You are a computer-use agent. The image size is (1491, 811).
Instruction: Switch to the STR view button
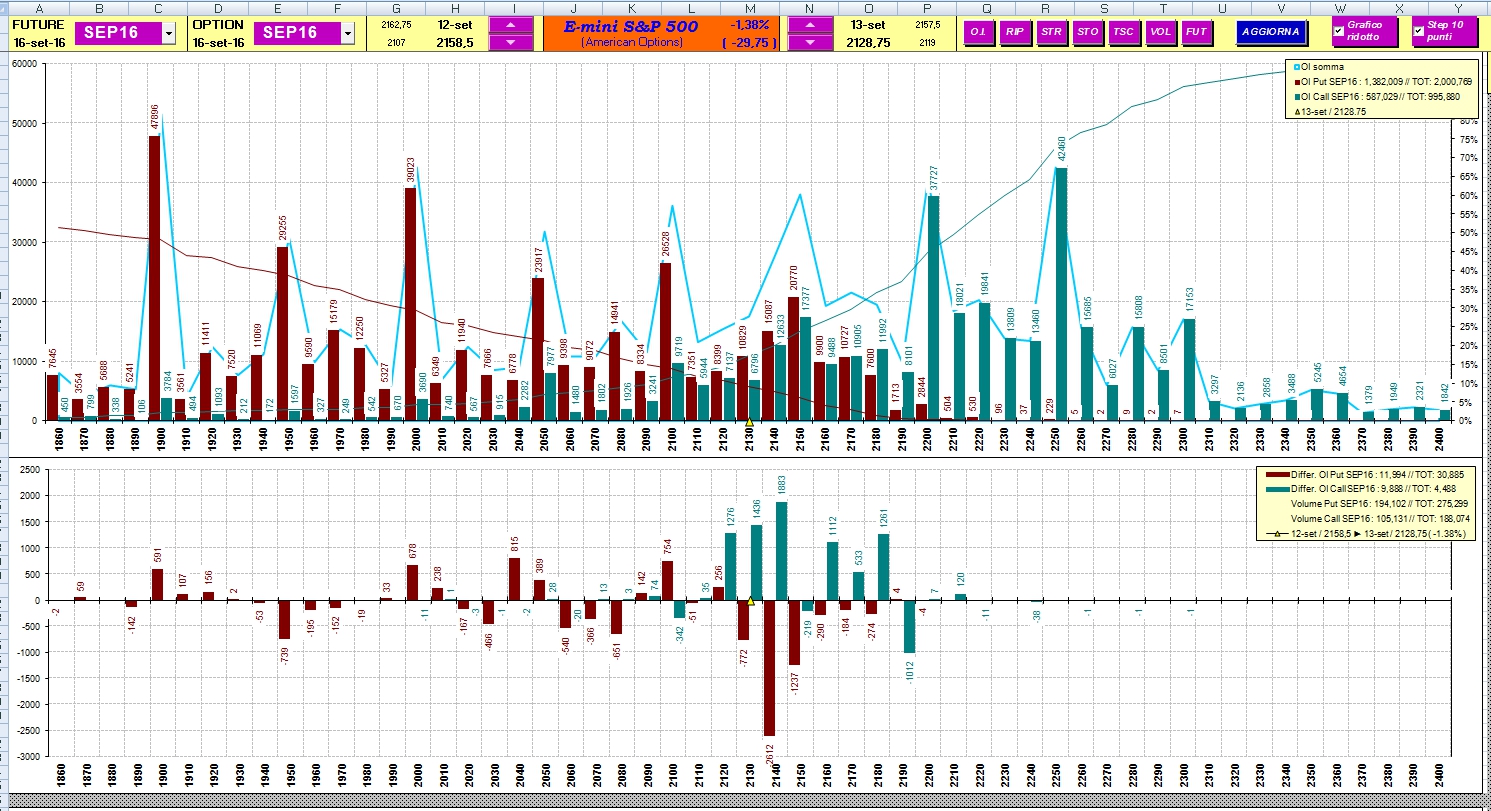[1051, 32]
